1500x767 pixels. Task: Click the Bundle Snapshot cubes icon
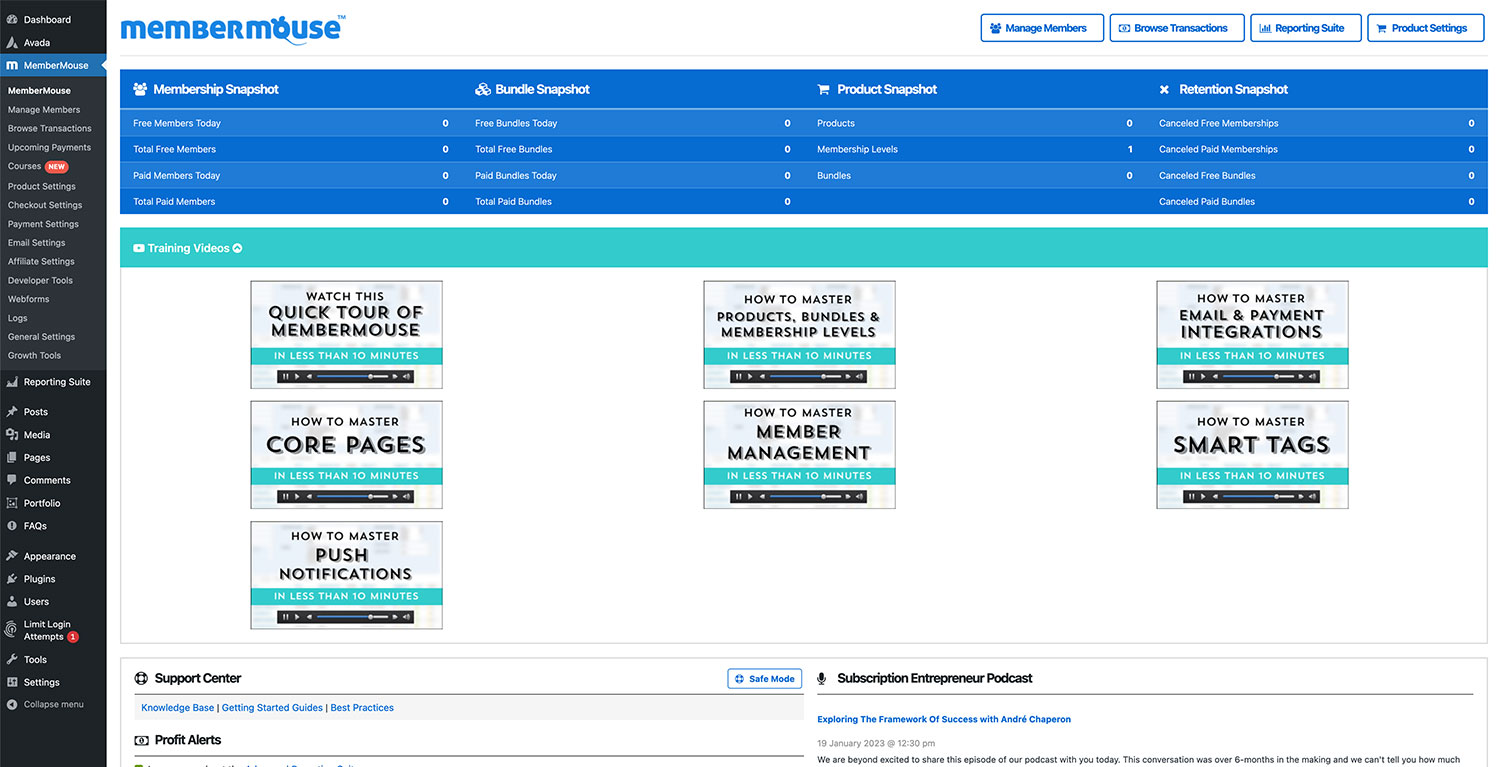click(483, 89)
